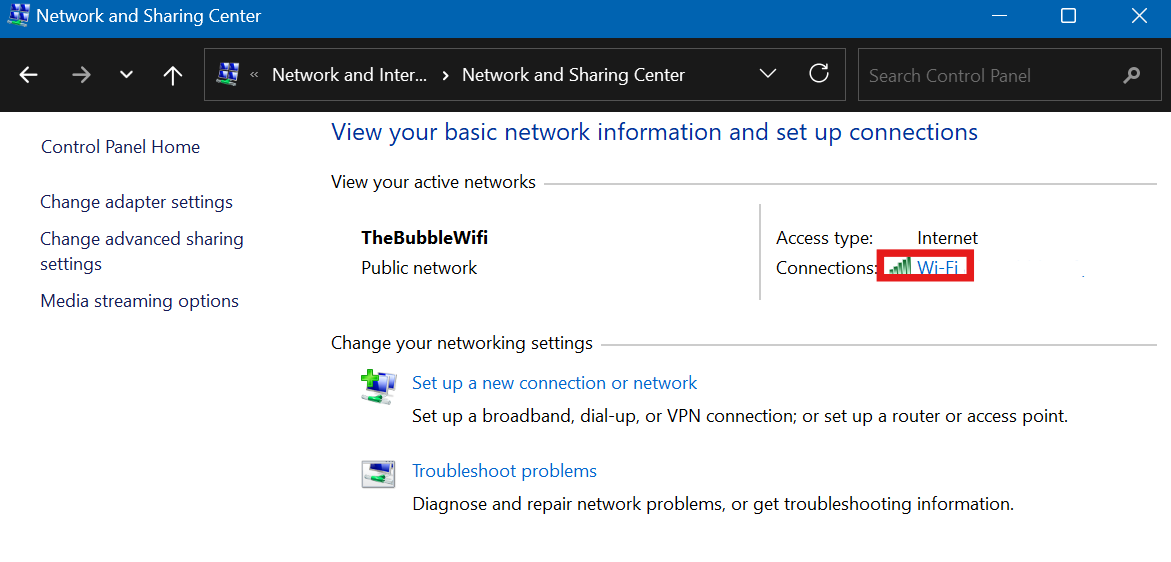Click the forward navigation arrow
Screen dimensions: 1171x562
tap(81, 75)
